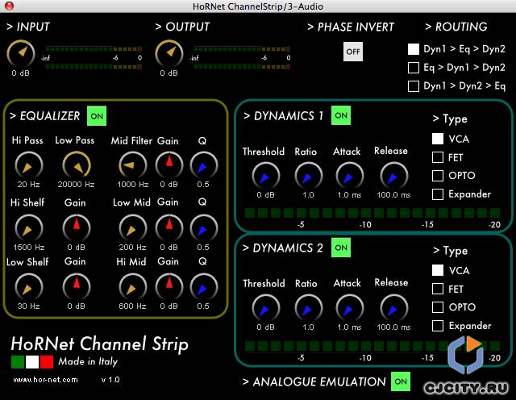The image size is (516, 400).
Task: Click the Dynamics 1 Release knob
Action: (x=394, y=176)
